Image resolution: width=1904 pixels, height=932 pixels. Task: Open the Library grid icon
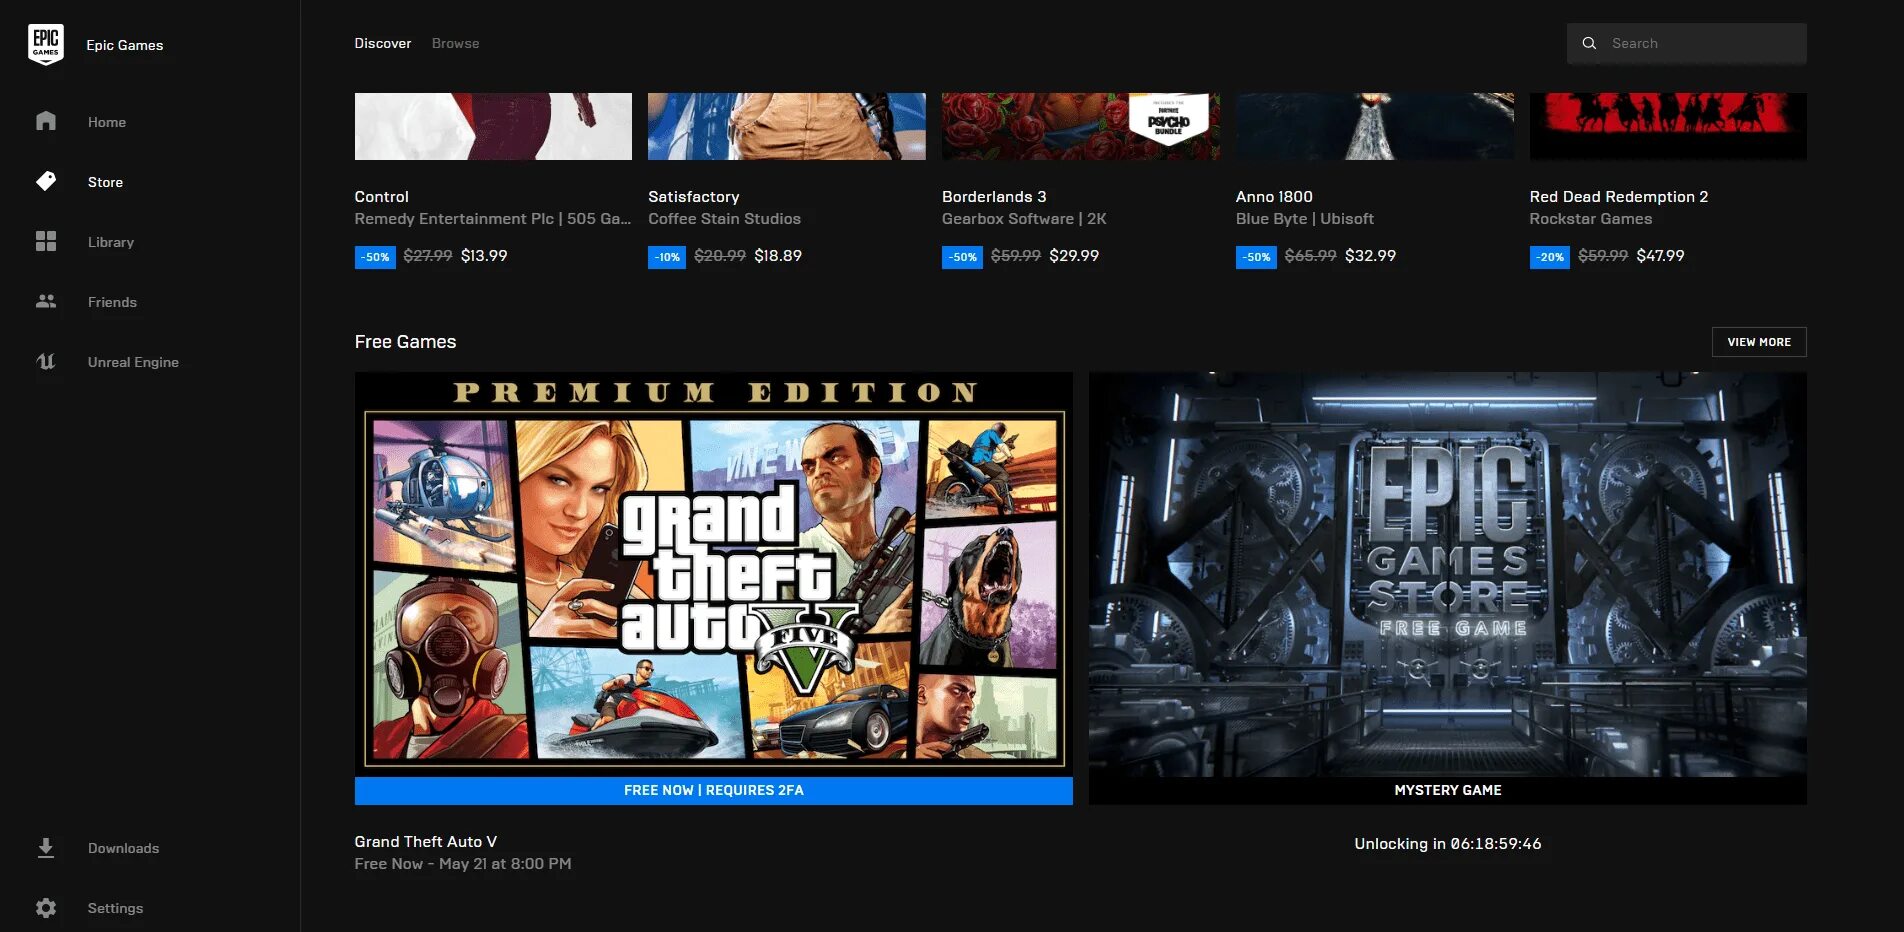[x=46, y=241]
